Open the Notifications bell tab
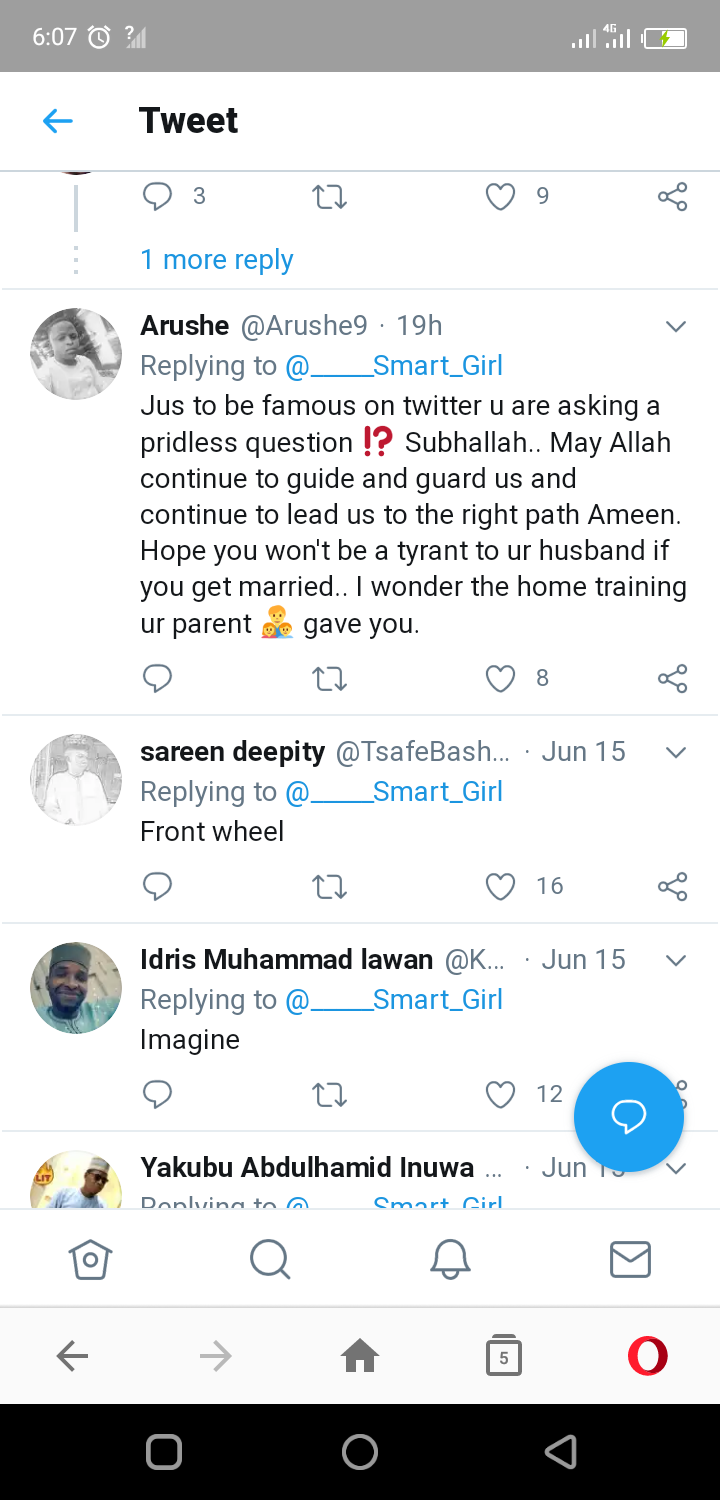Screen dimensions: 720x1500 [450, 1259]
